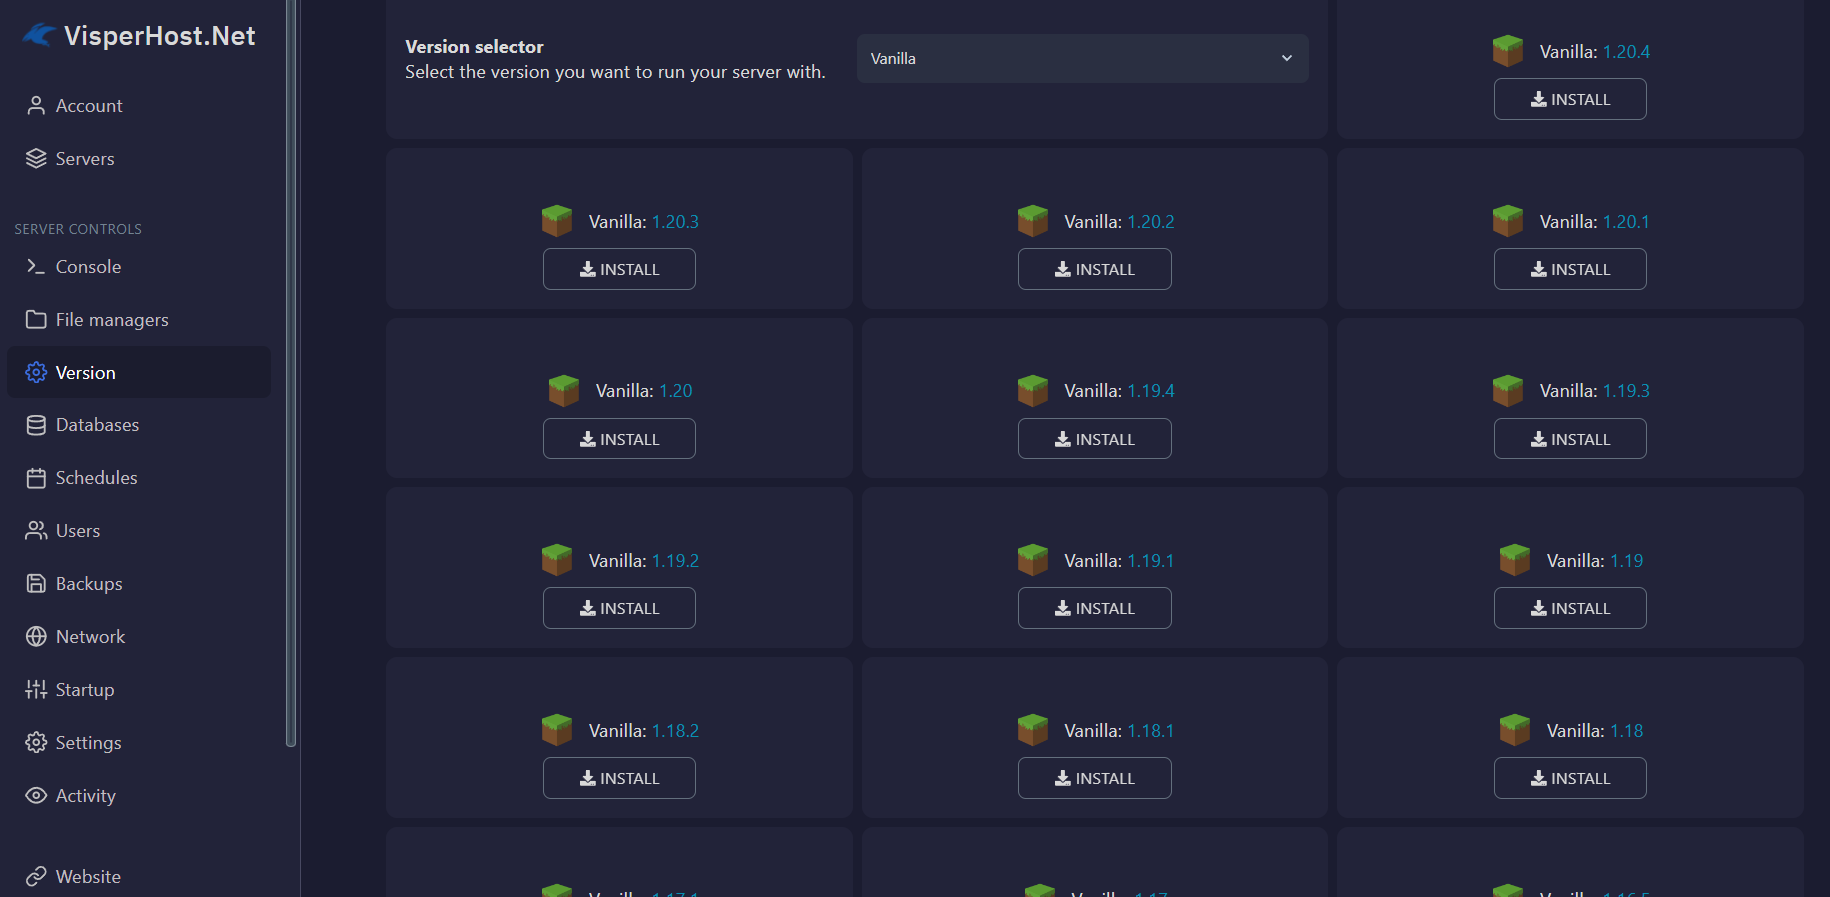Open the Activity log section
Image resolution: width=1830 pixels, height=897 pixels.
point(139,796)
